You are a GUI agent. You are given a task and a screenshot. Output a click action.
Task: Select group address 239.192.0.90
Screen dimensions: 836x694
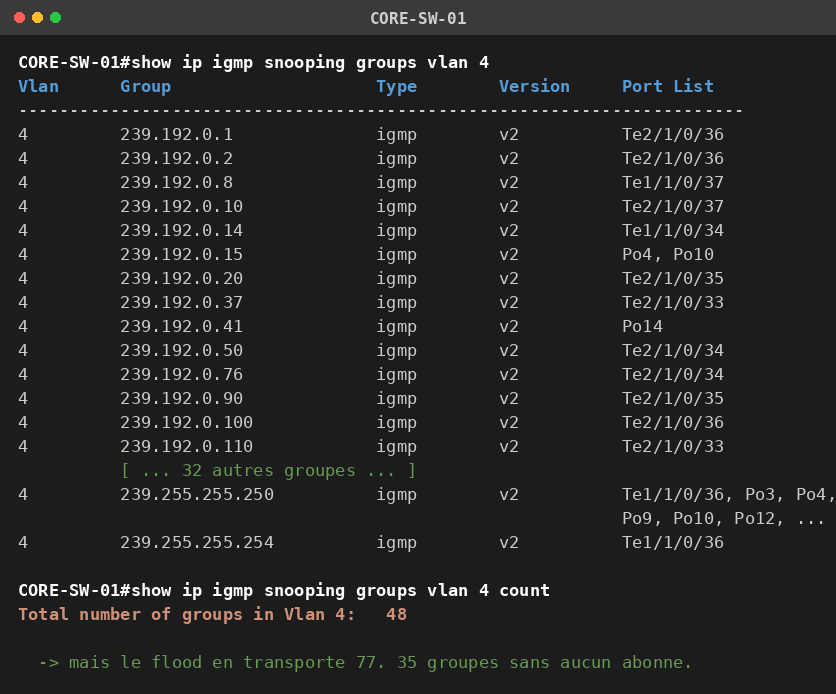[x=181, y=398]
